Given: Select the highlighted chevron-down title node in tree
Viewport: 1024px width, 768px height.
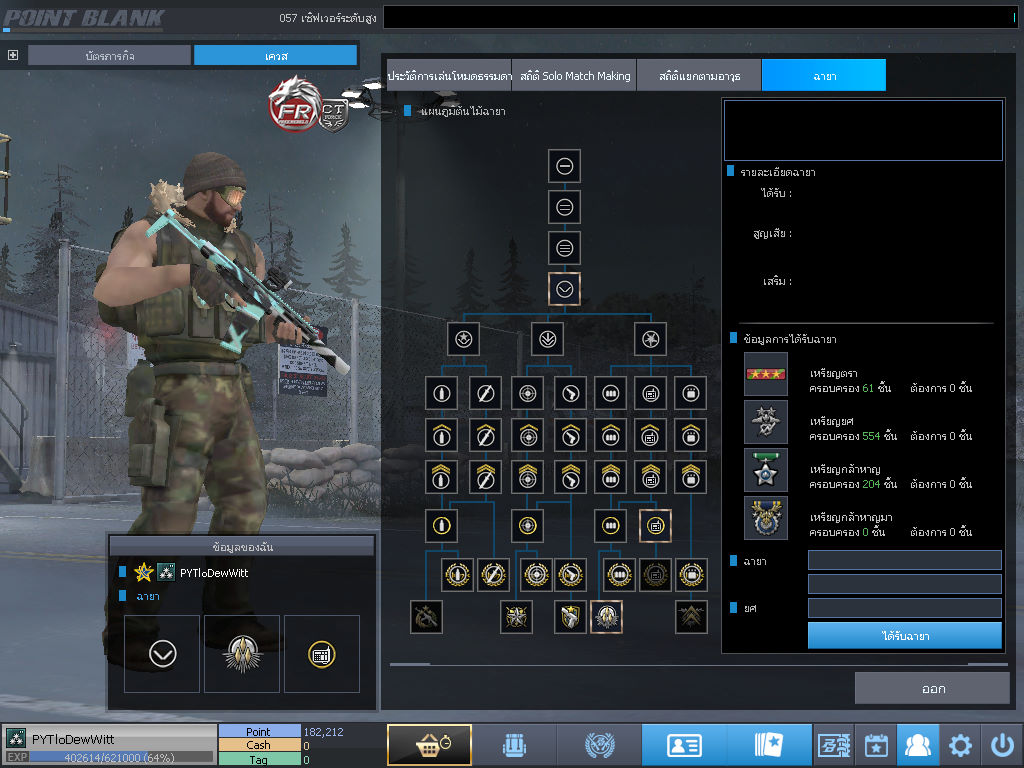Looking at the screenshot, I should (x=565, y=289).
